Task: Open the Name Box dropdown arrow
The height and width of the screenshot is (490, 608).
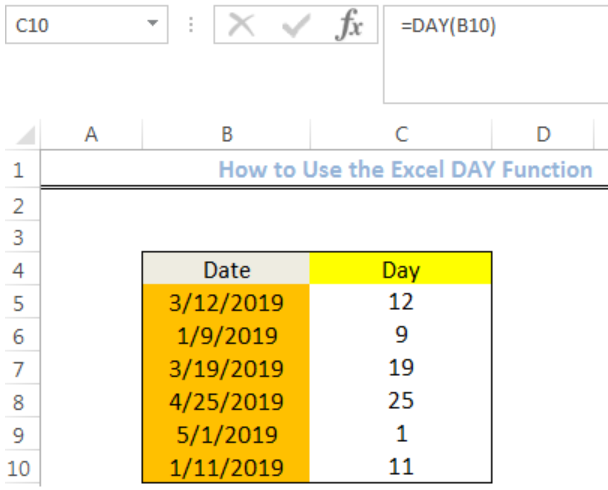Action: pos(153,23)
